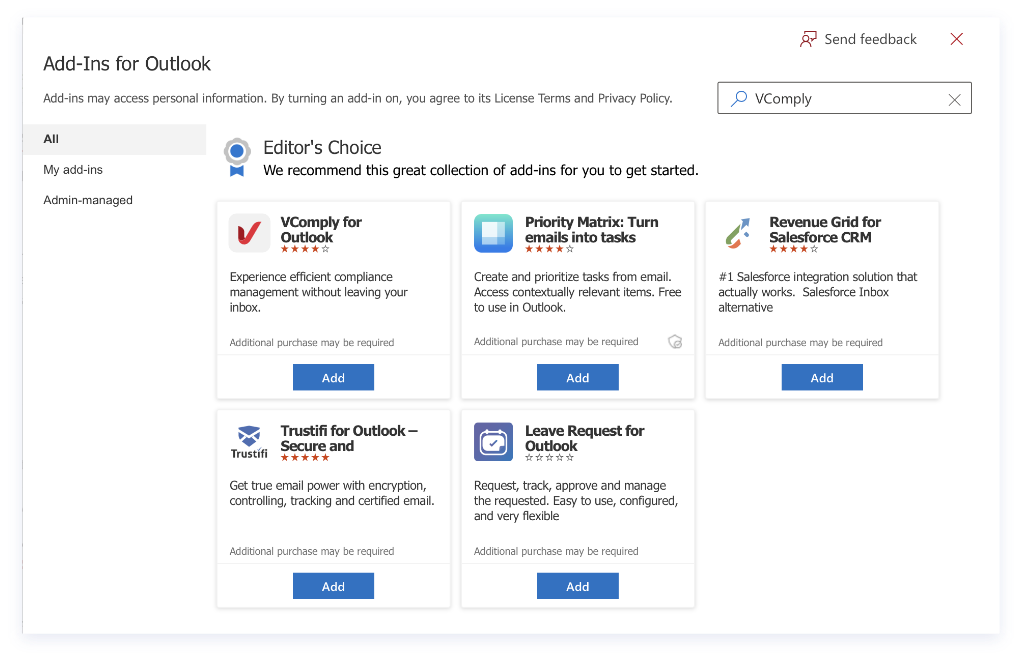Click the badge icon on Priority Matrix card
Viewport: 1022px width, 661px height.
[x=675, y=342]
